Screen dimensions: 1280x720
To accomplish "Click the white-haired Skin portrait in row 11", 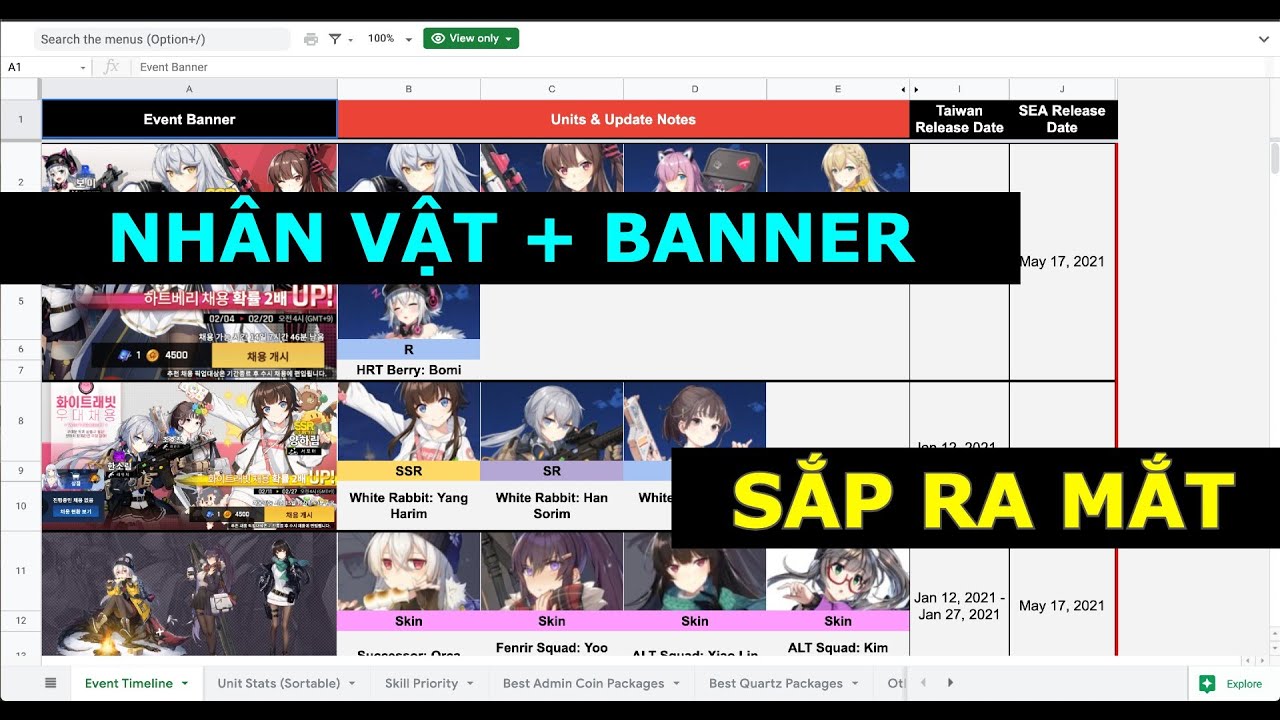I will pyautogui.click(x=409, y=571).
